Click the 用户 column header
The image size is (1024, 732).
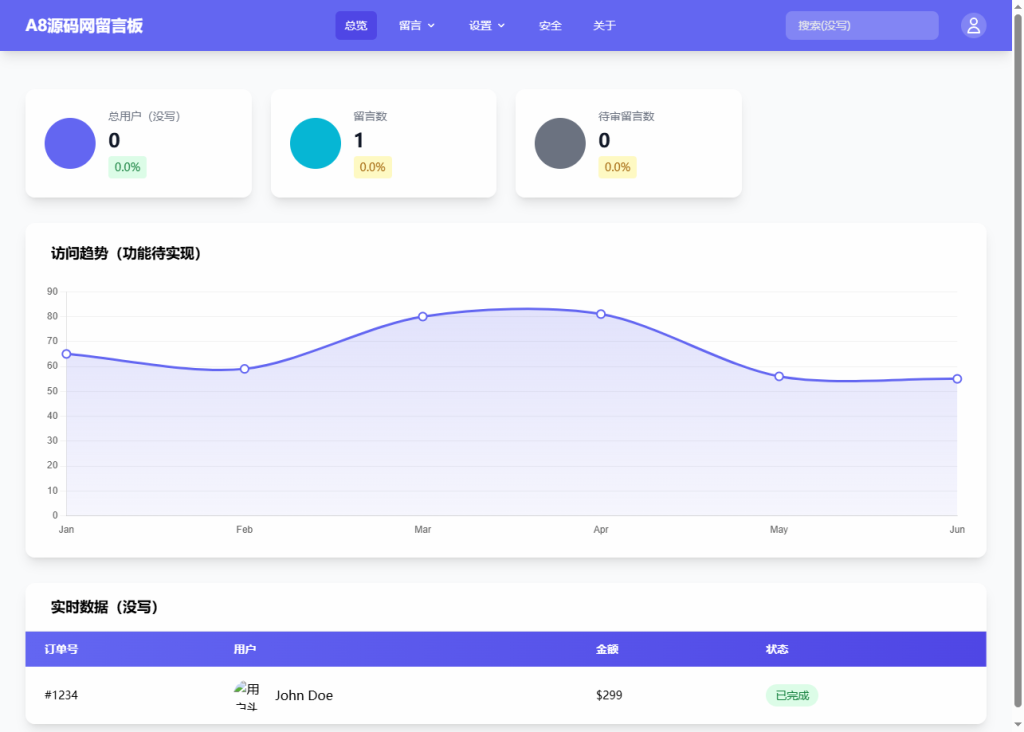pos(245,649)
